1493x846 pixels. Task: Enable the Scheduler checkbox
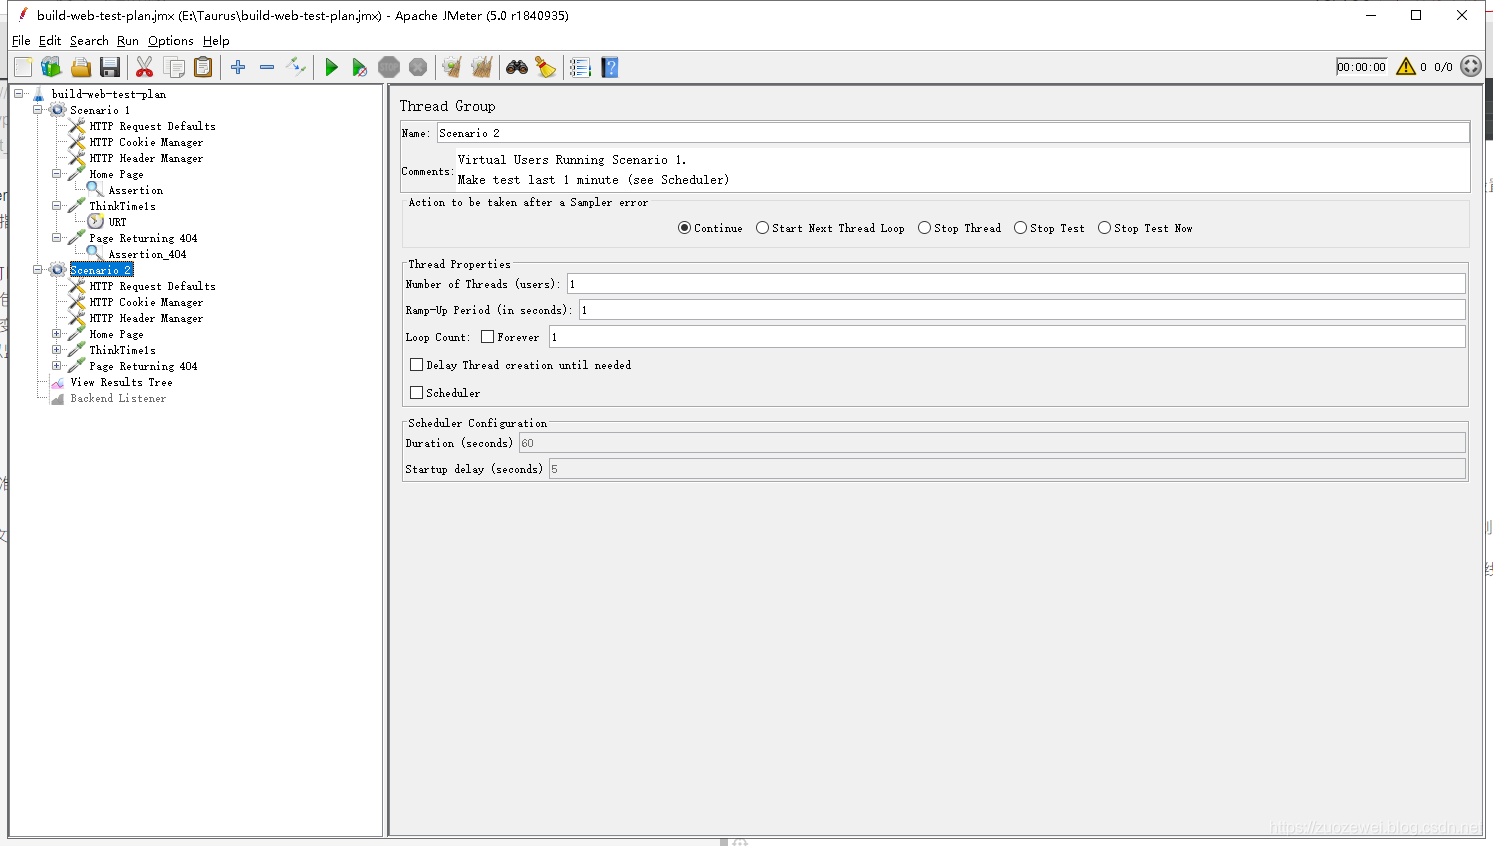click(x=416, y=393)
